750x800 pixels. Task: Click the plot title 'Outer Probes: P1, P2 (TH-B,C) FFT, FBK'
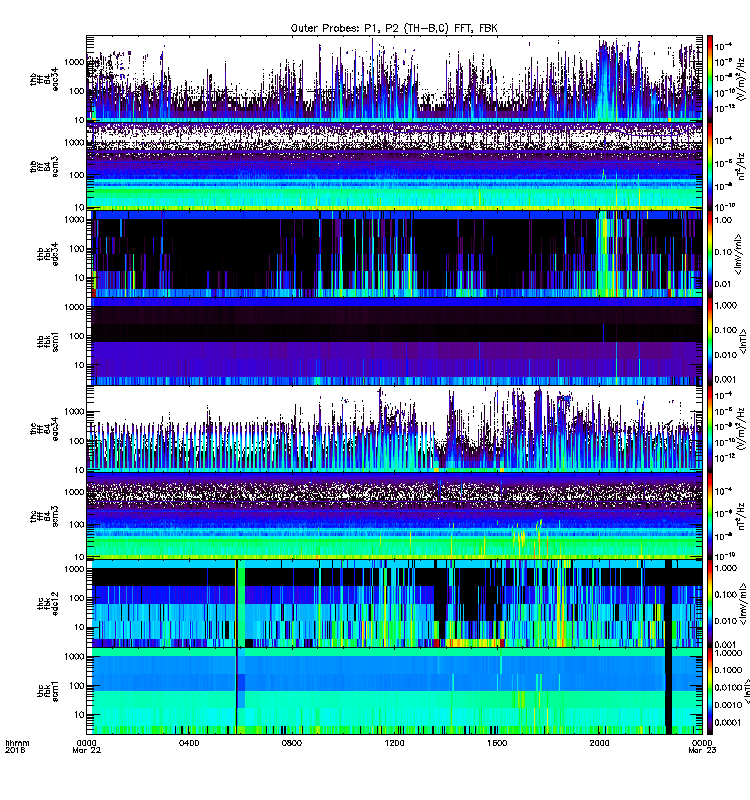pos(393,29)
